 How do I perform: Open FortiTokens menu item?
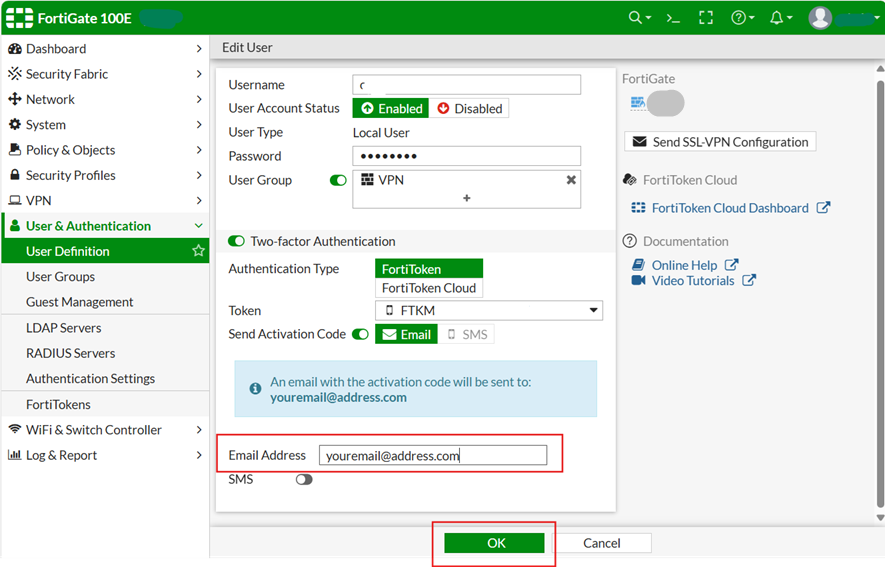106,405
